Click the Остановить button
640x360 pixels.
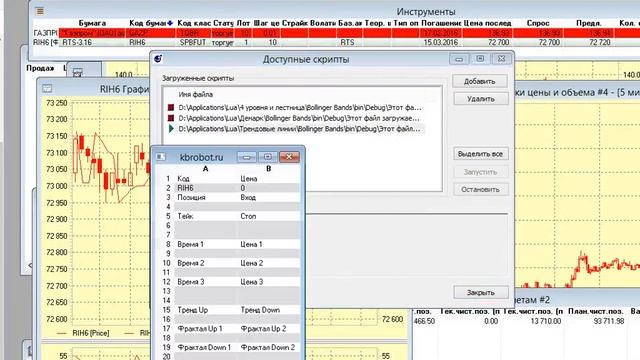coord(480,189)
